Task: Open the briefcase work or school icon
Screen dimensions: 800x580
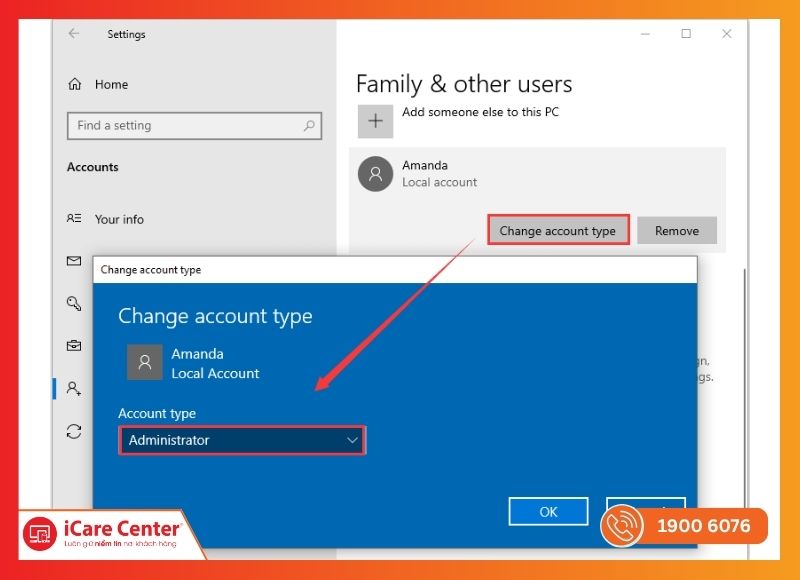Action: tap(74, 346)
